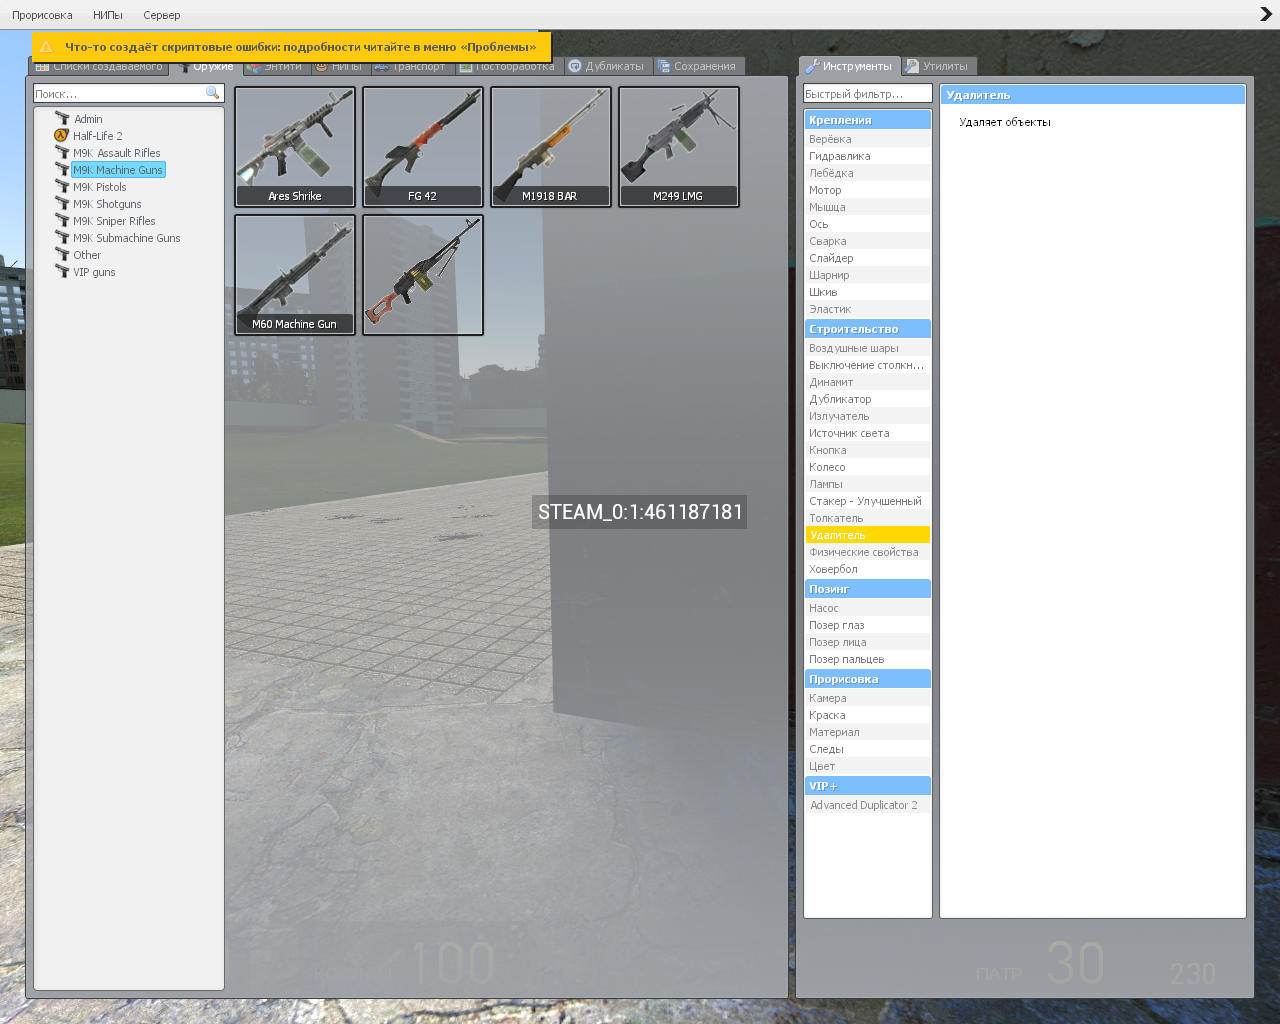Open the НИПы menu in menu bar
Image resolution: width=1280 pixels, height=1024 pixels.
point(108,15)
